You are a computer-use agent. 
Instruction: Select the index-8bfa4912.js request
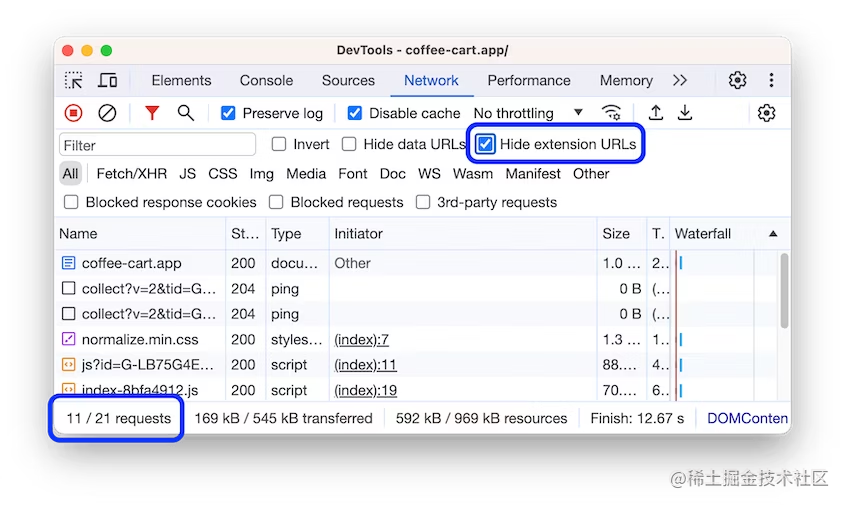[x=417, y=390]
